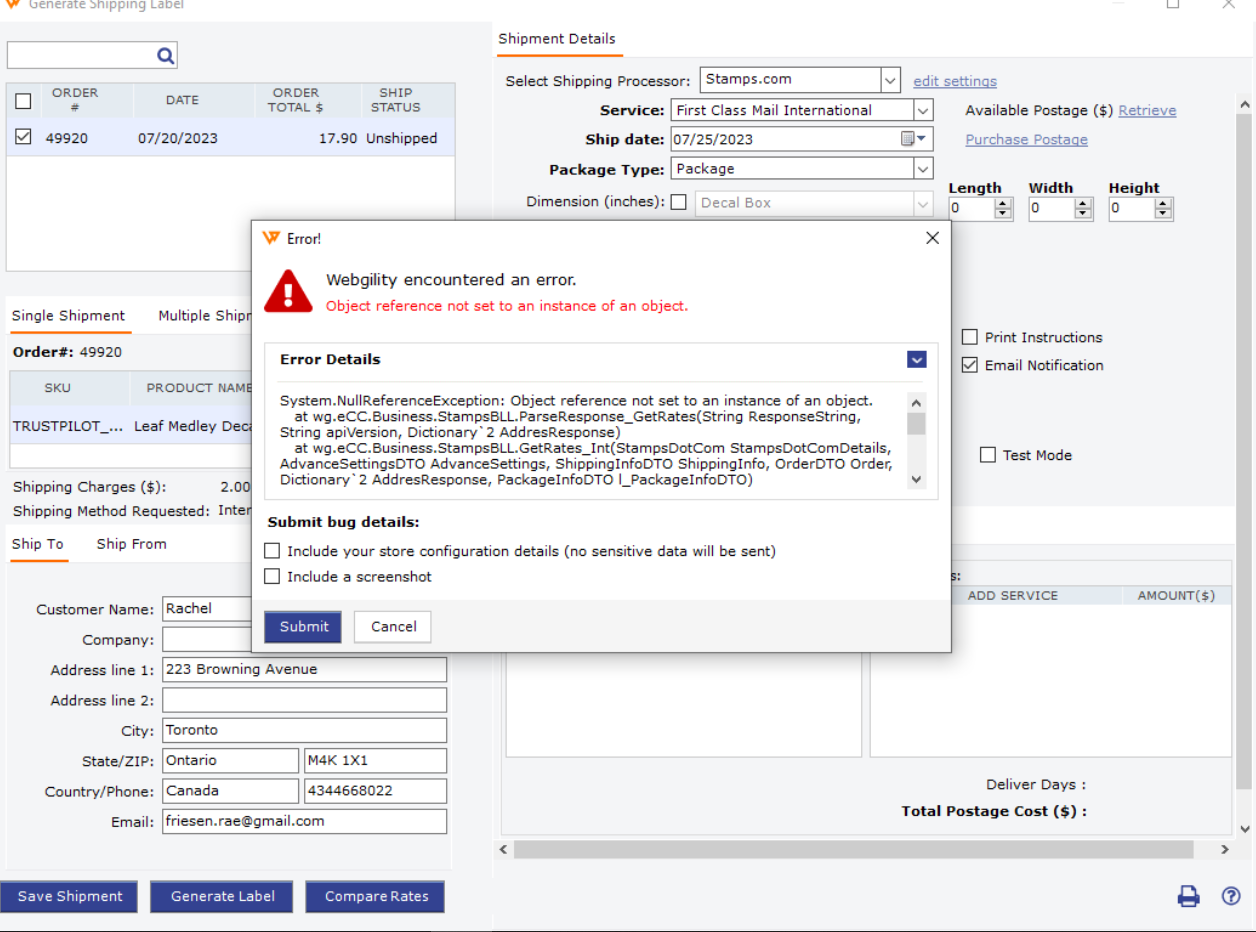Click the right panel vertical scrollbar down arrow

pyautogui.click(x=1245, y=829)
